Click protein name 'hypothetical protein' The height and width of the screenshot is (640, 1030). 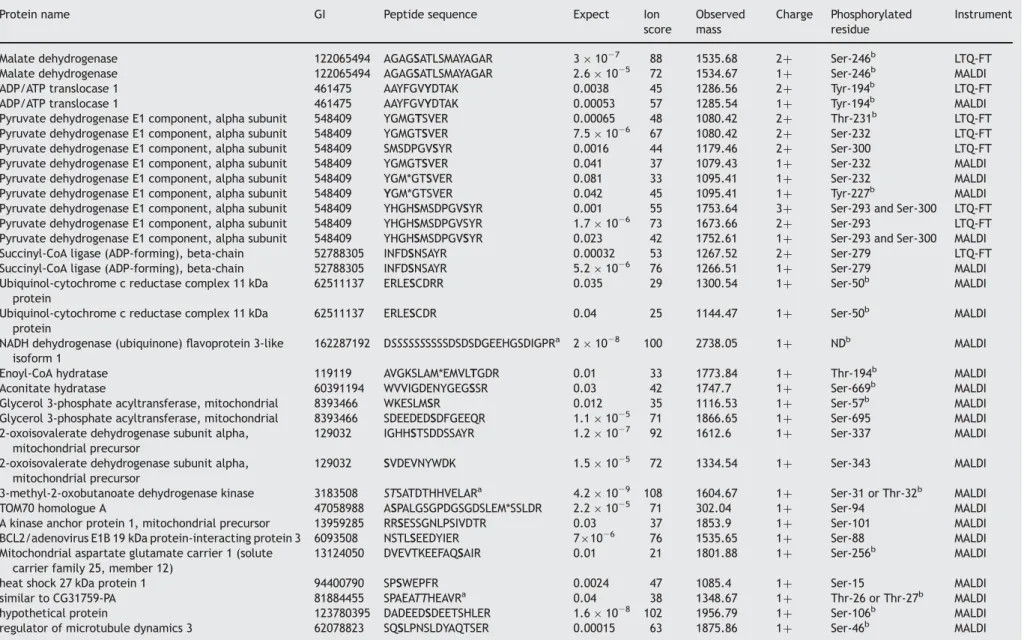tap(54, 613)
